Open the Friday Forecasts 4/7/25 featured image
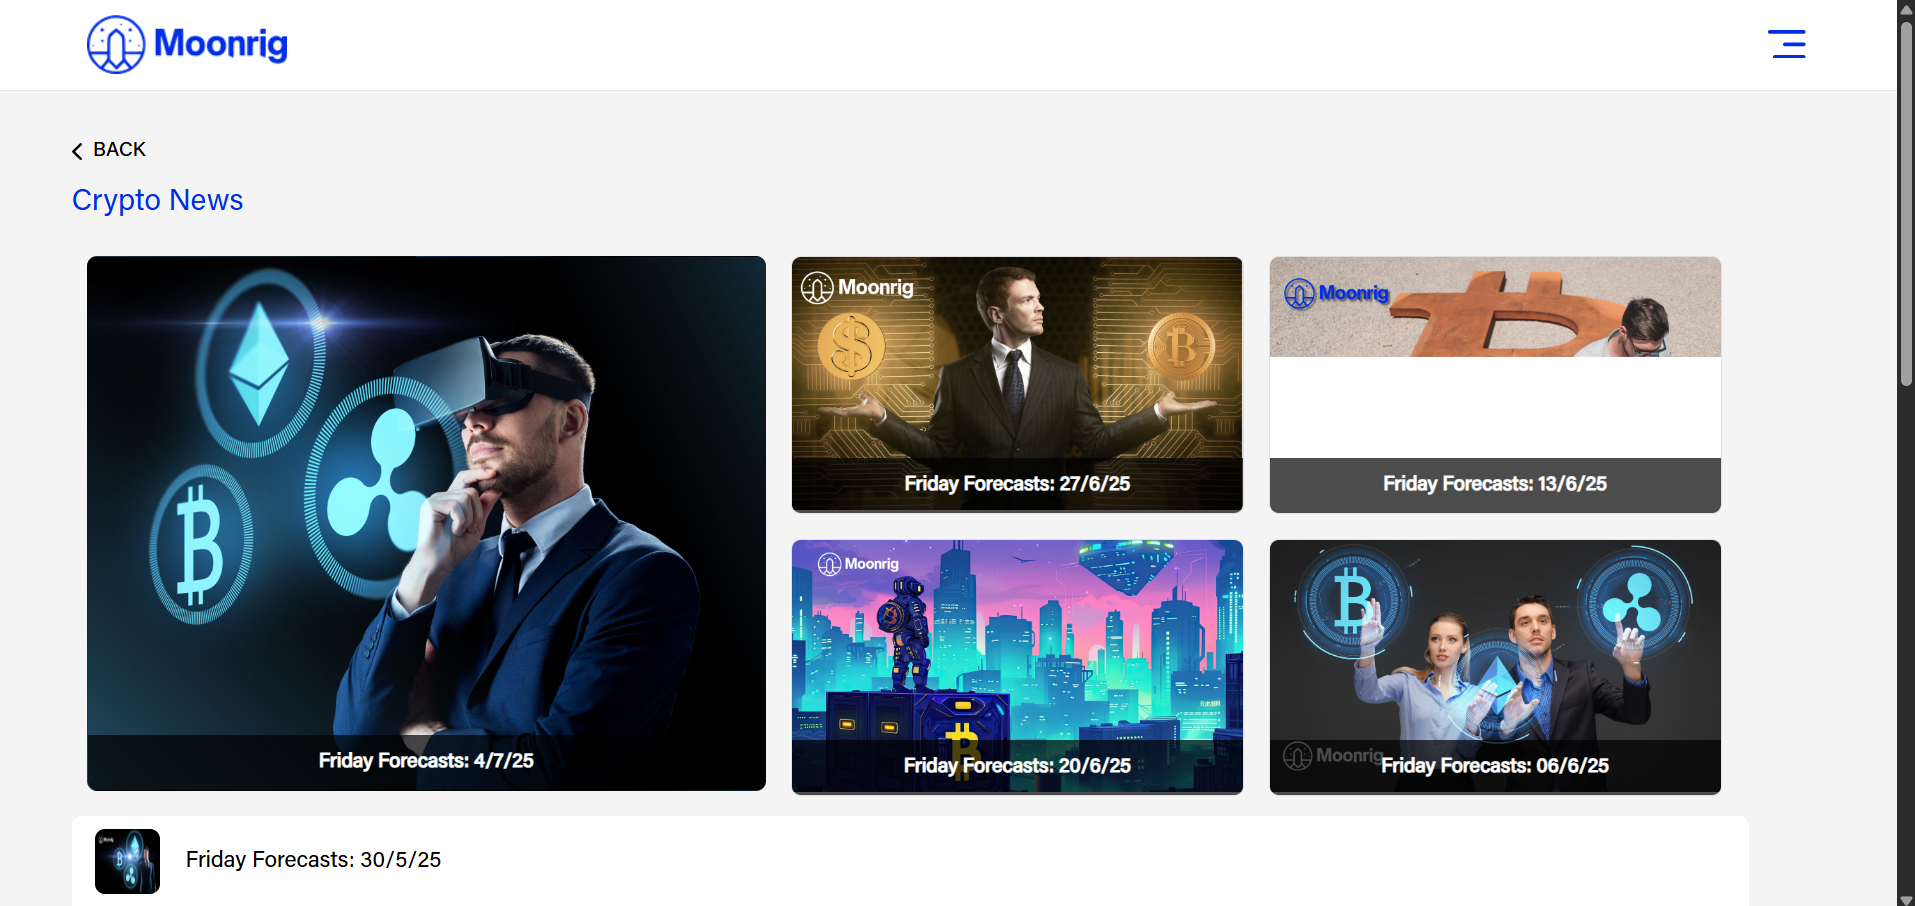1915x906 pixels. coord(426,523)
